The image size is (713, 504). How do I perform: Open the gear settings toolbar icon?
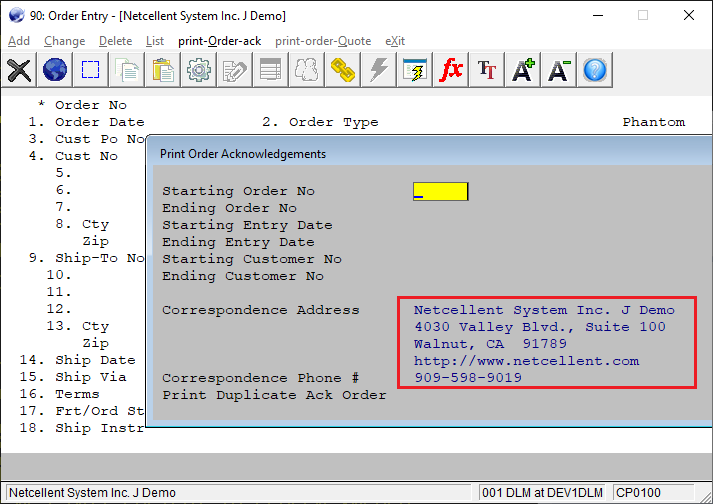coord(199,70)
